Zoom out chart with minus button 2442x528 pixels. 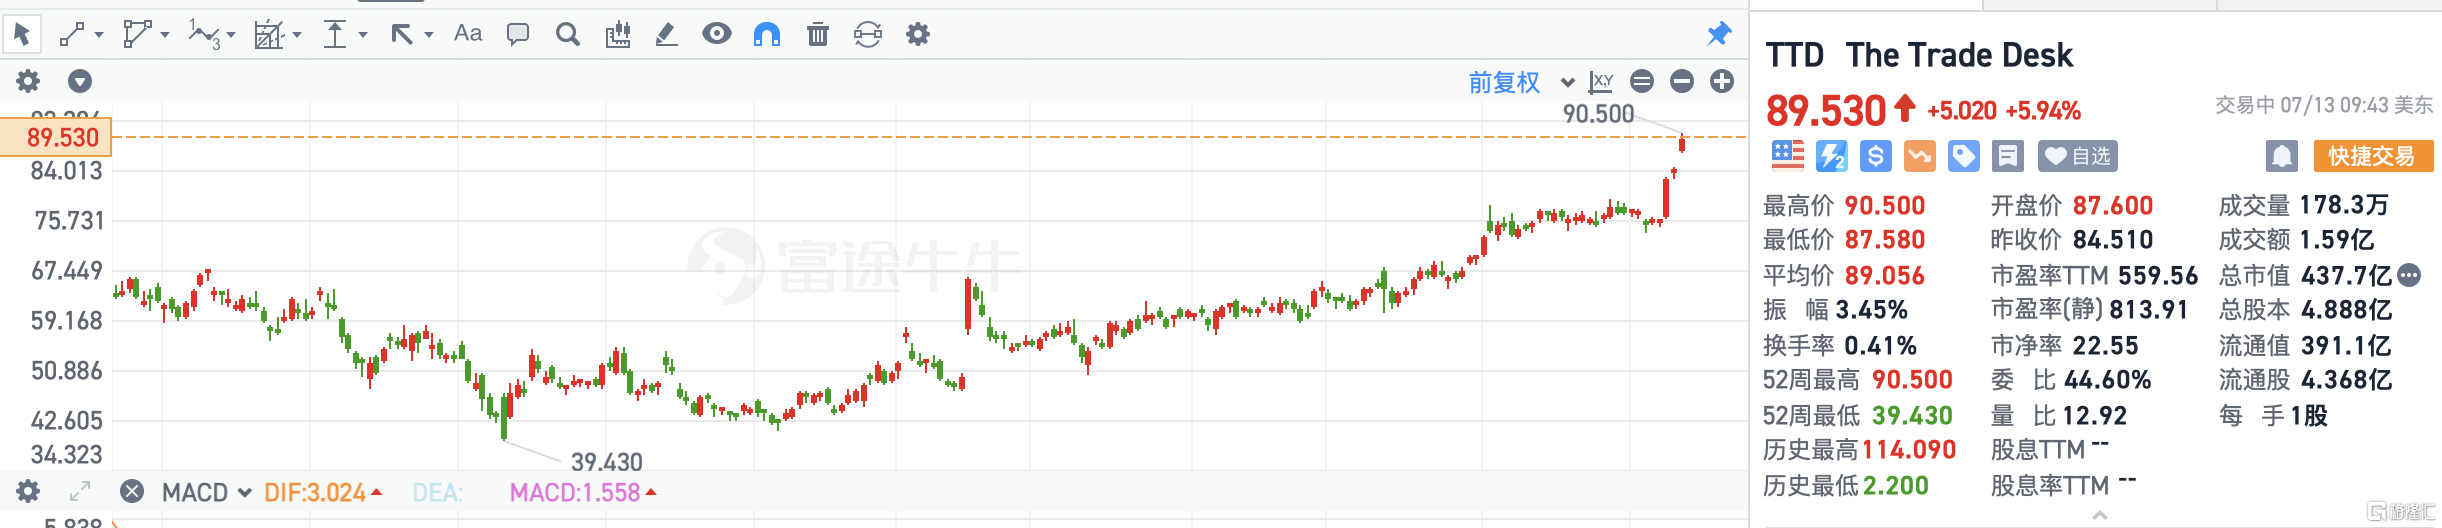pyautogui.click(x=1682, y=81)
